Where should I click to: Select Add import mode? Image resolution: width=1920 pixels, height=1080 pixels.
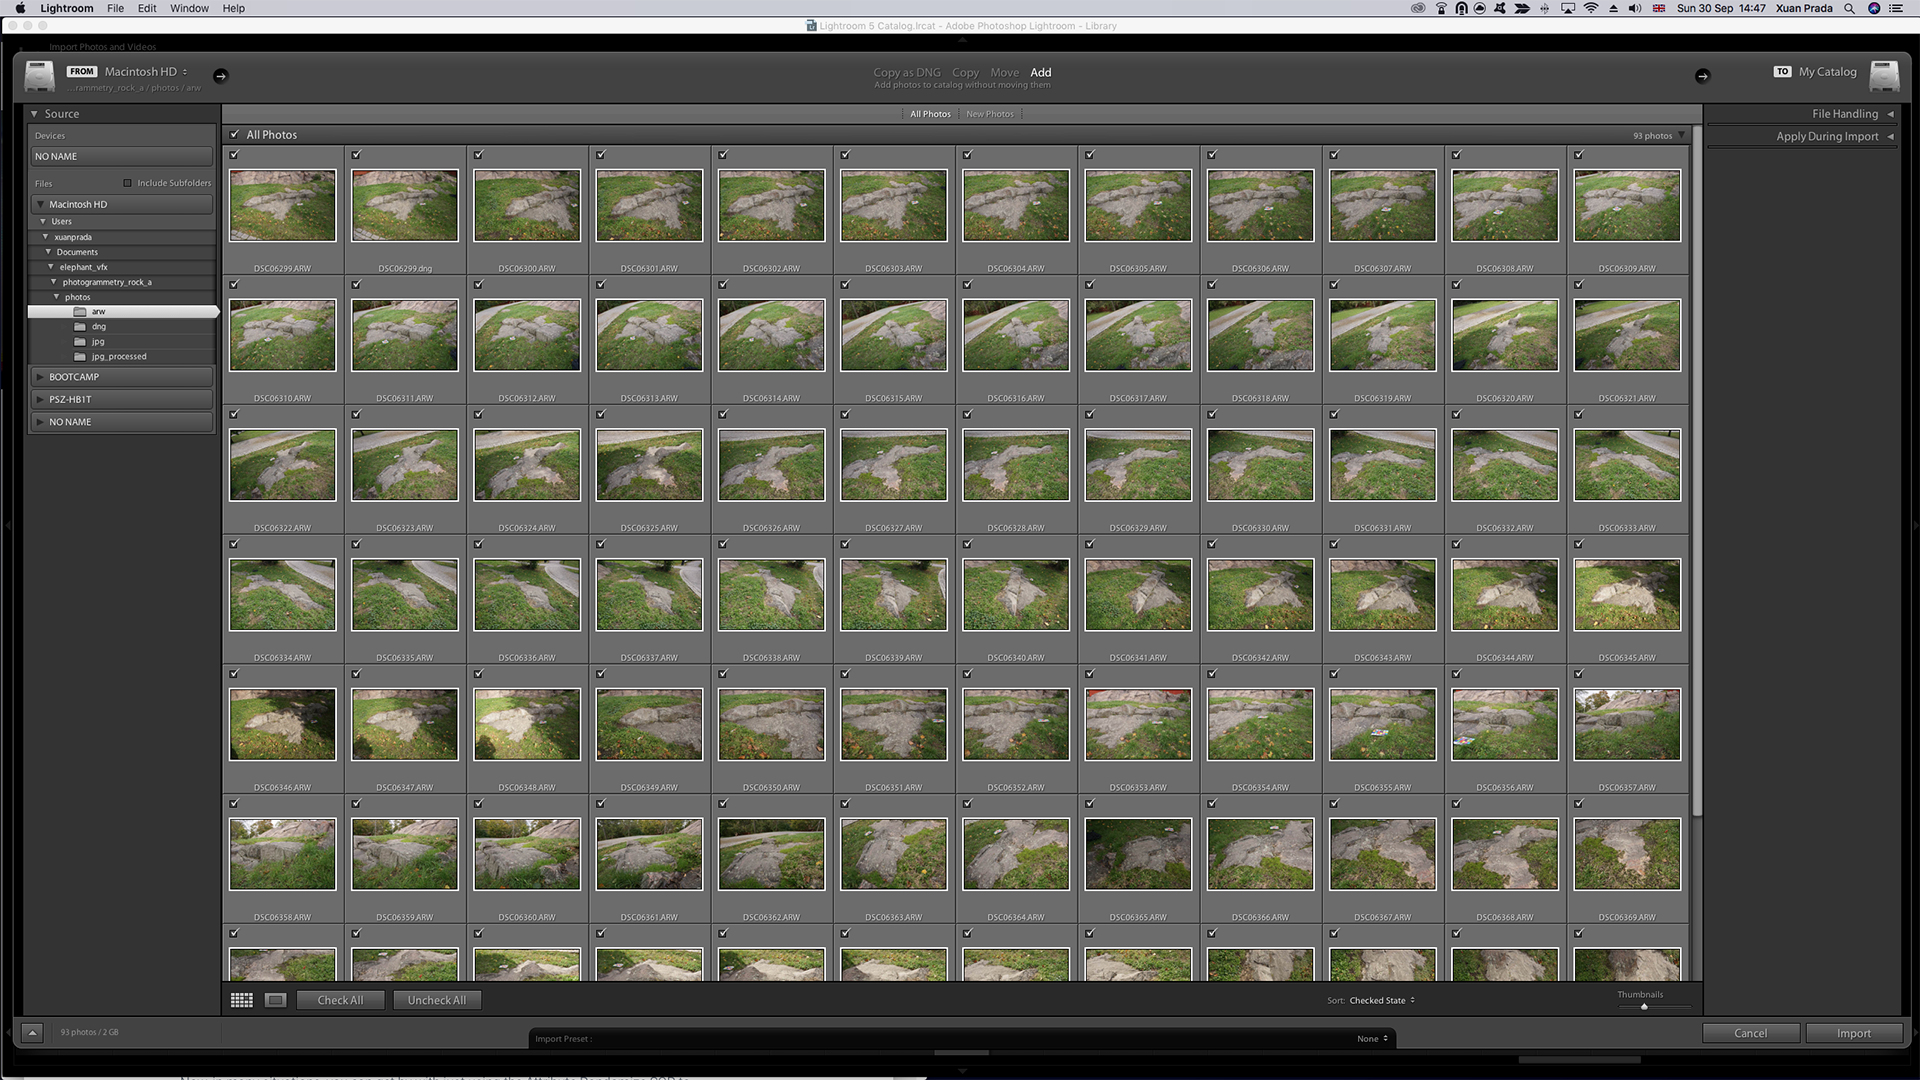(1041, 72)
